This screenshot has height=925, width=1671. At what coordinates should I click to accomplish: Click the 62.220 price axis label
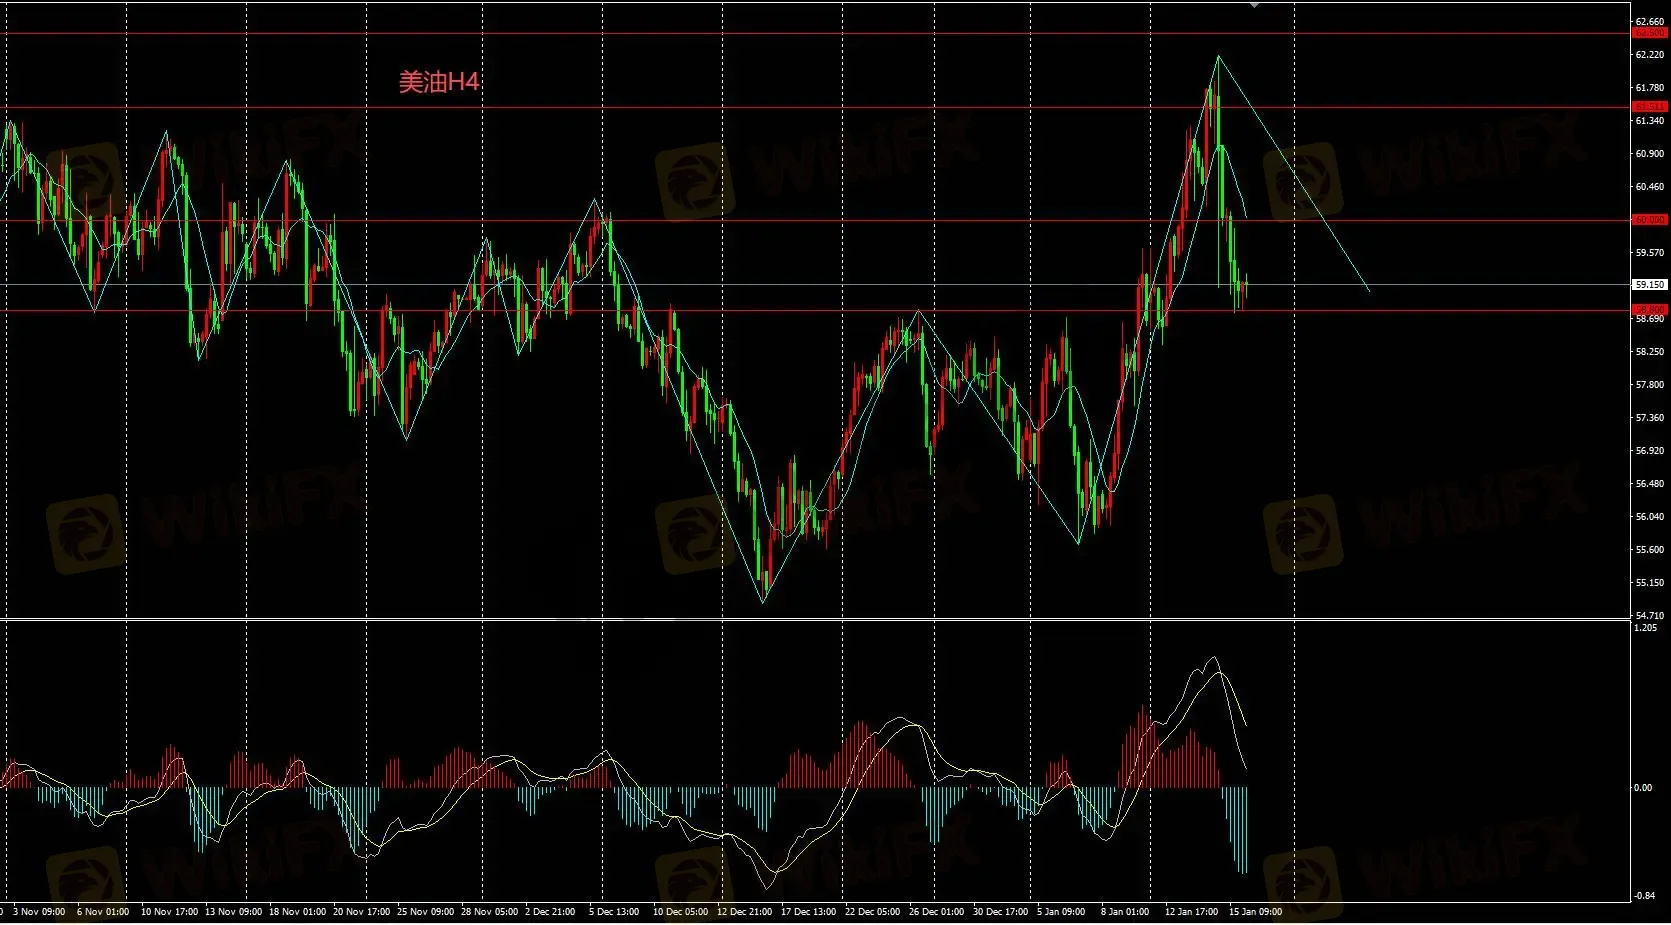pyautogui.click(x=1649, y=55)
